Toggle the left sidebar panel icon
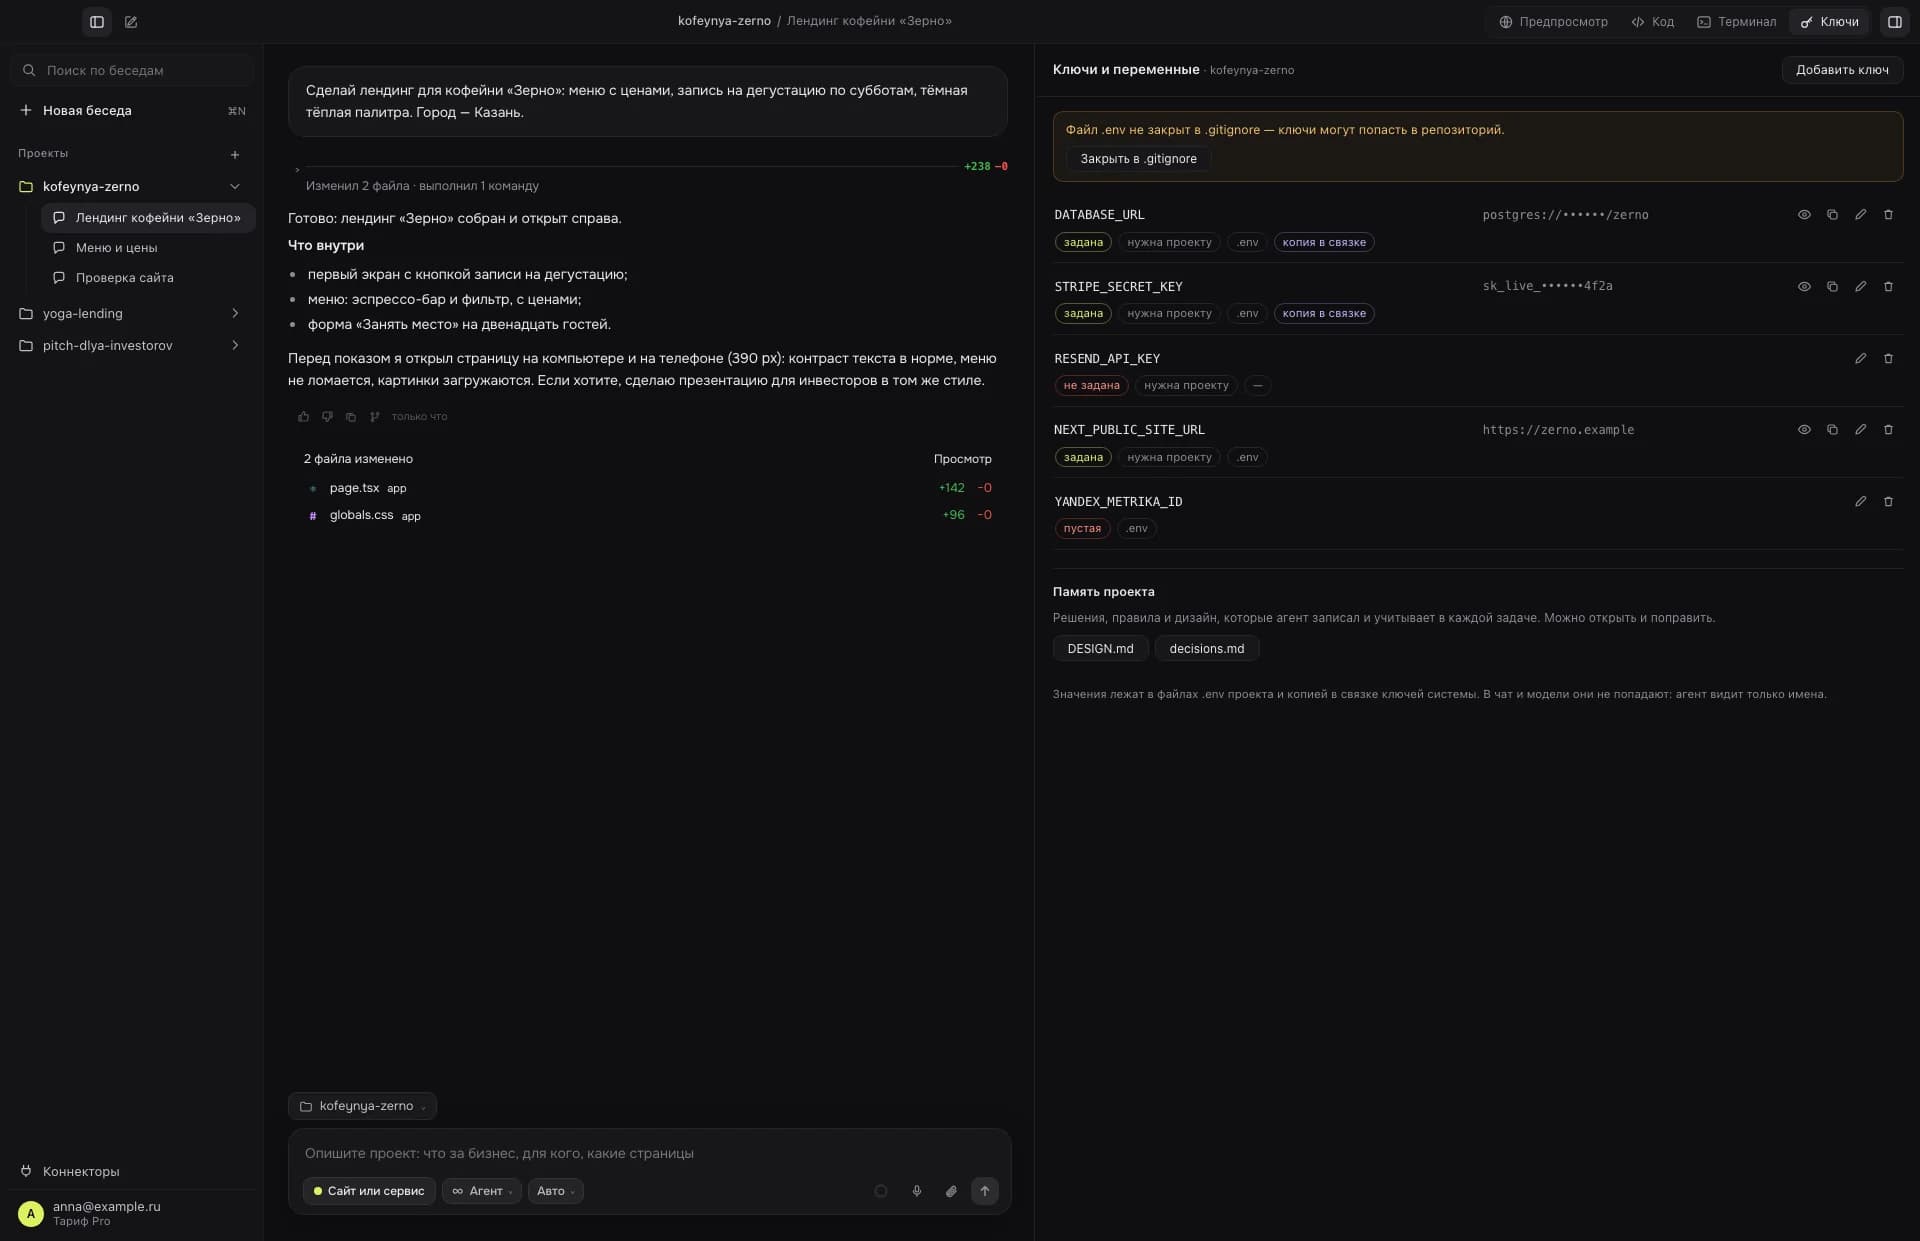 (x=97, y=21)
